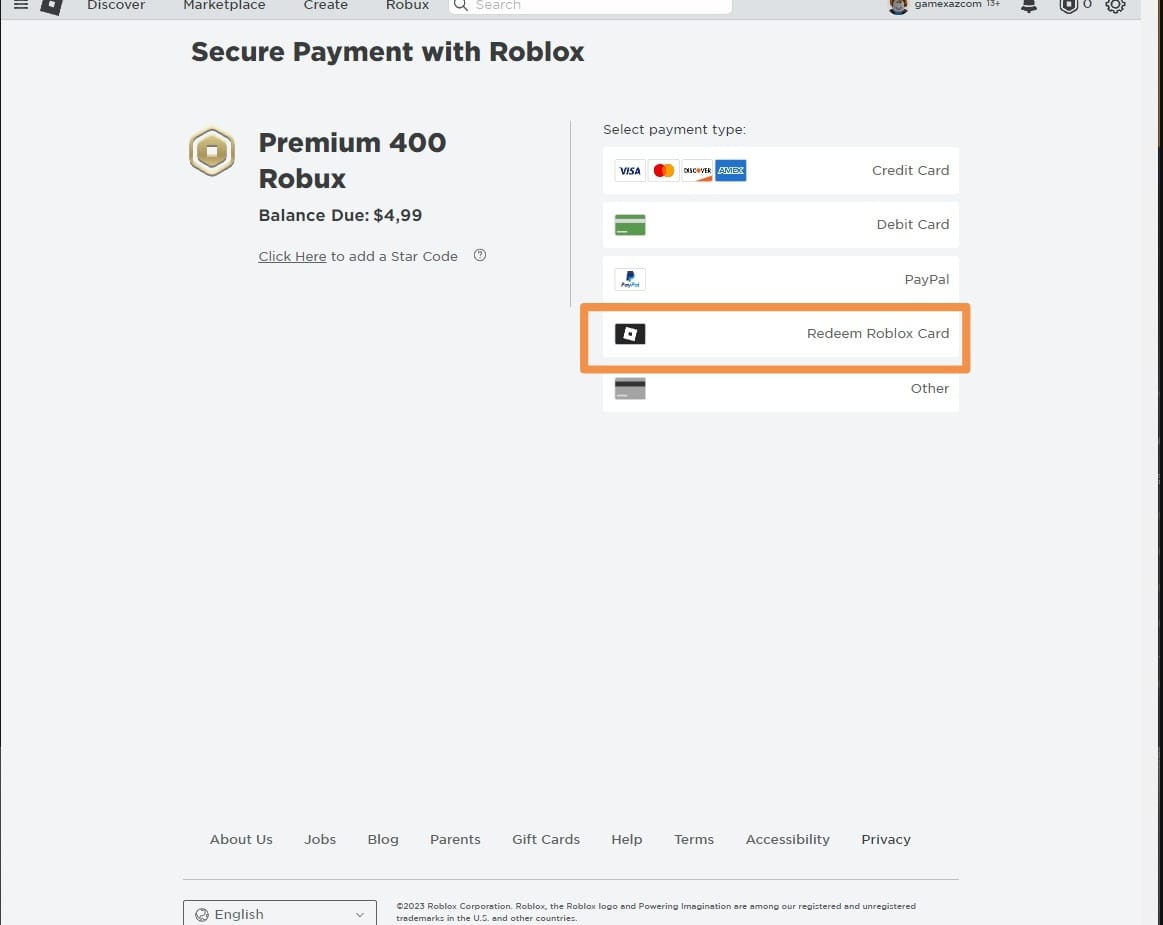Image resolution: width=1163 pixels, height=925 pixels.
Task: Select Credit Card payment type
Action: click(780, 171)
